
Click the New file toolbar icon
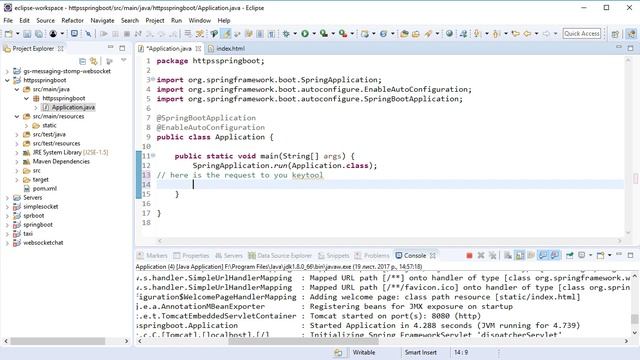[x=9, y=34]
